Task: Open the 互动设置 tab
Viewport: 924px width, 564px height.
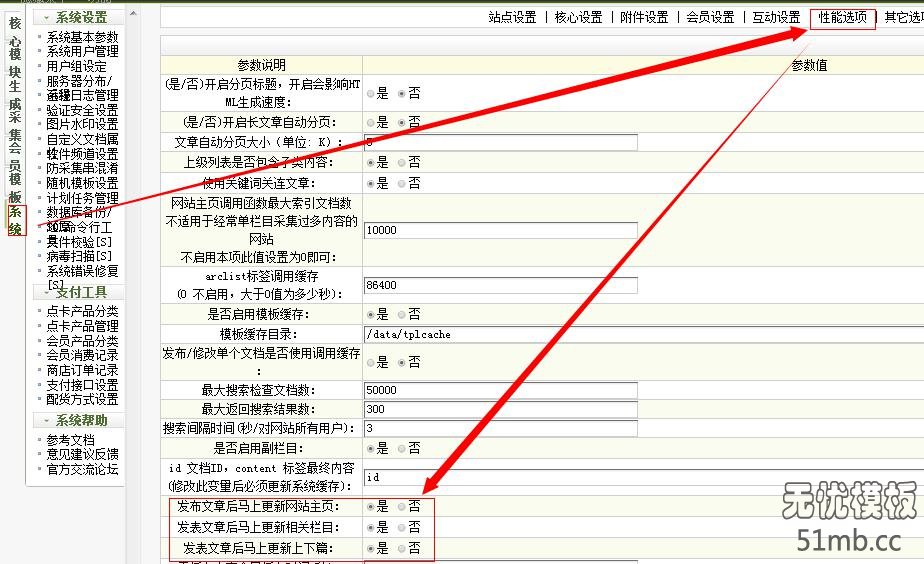Action: coord(776,18)
